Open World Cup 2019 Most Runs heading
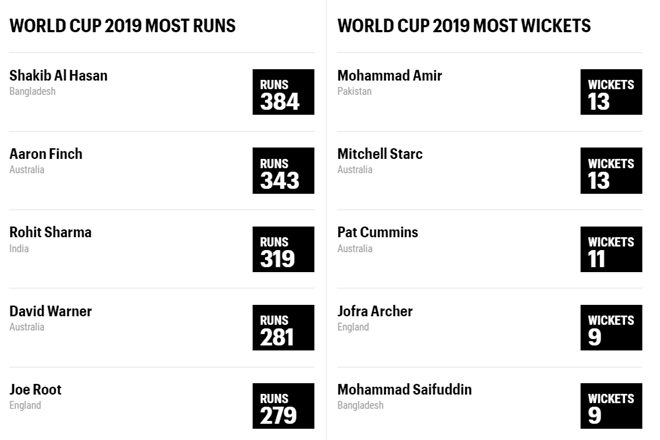 pos(122,26)
